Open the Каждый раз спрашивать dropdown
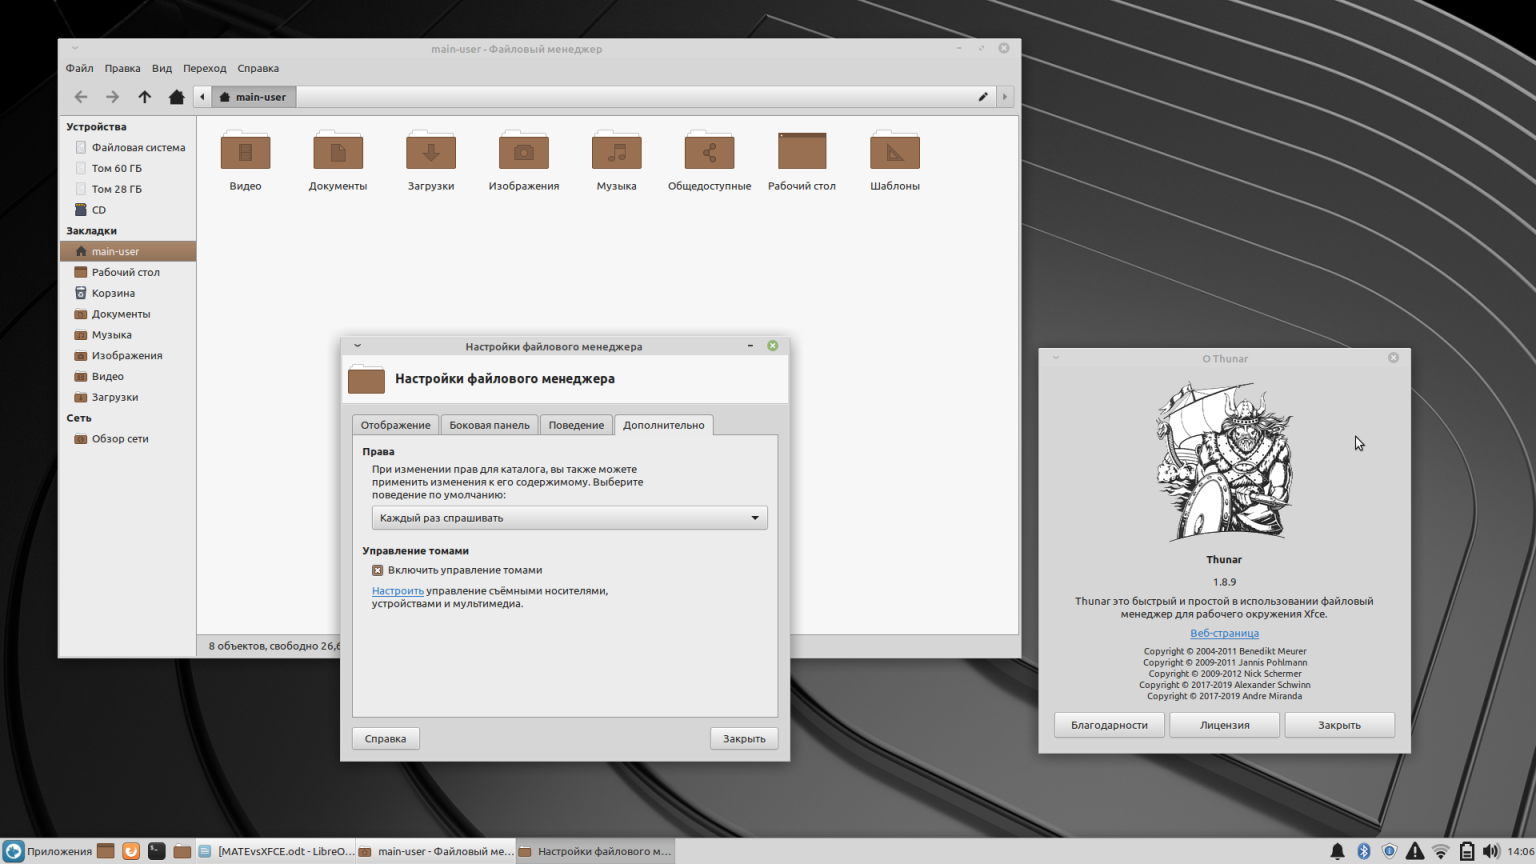Viewport: 1536px width, 864px height. [569, 517]
